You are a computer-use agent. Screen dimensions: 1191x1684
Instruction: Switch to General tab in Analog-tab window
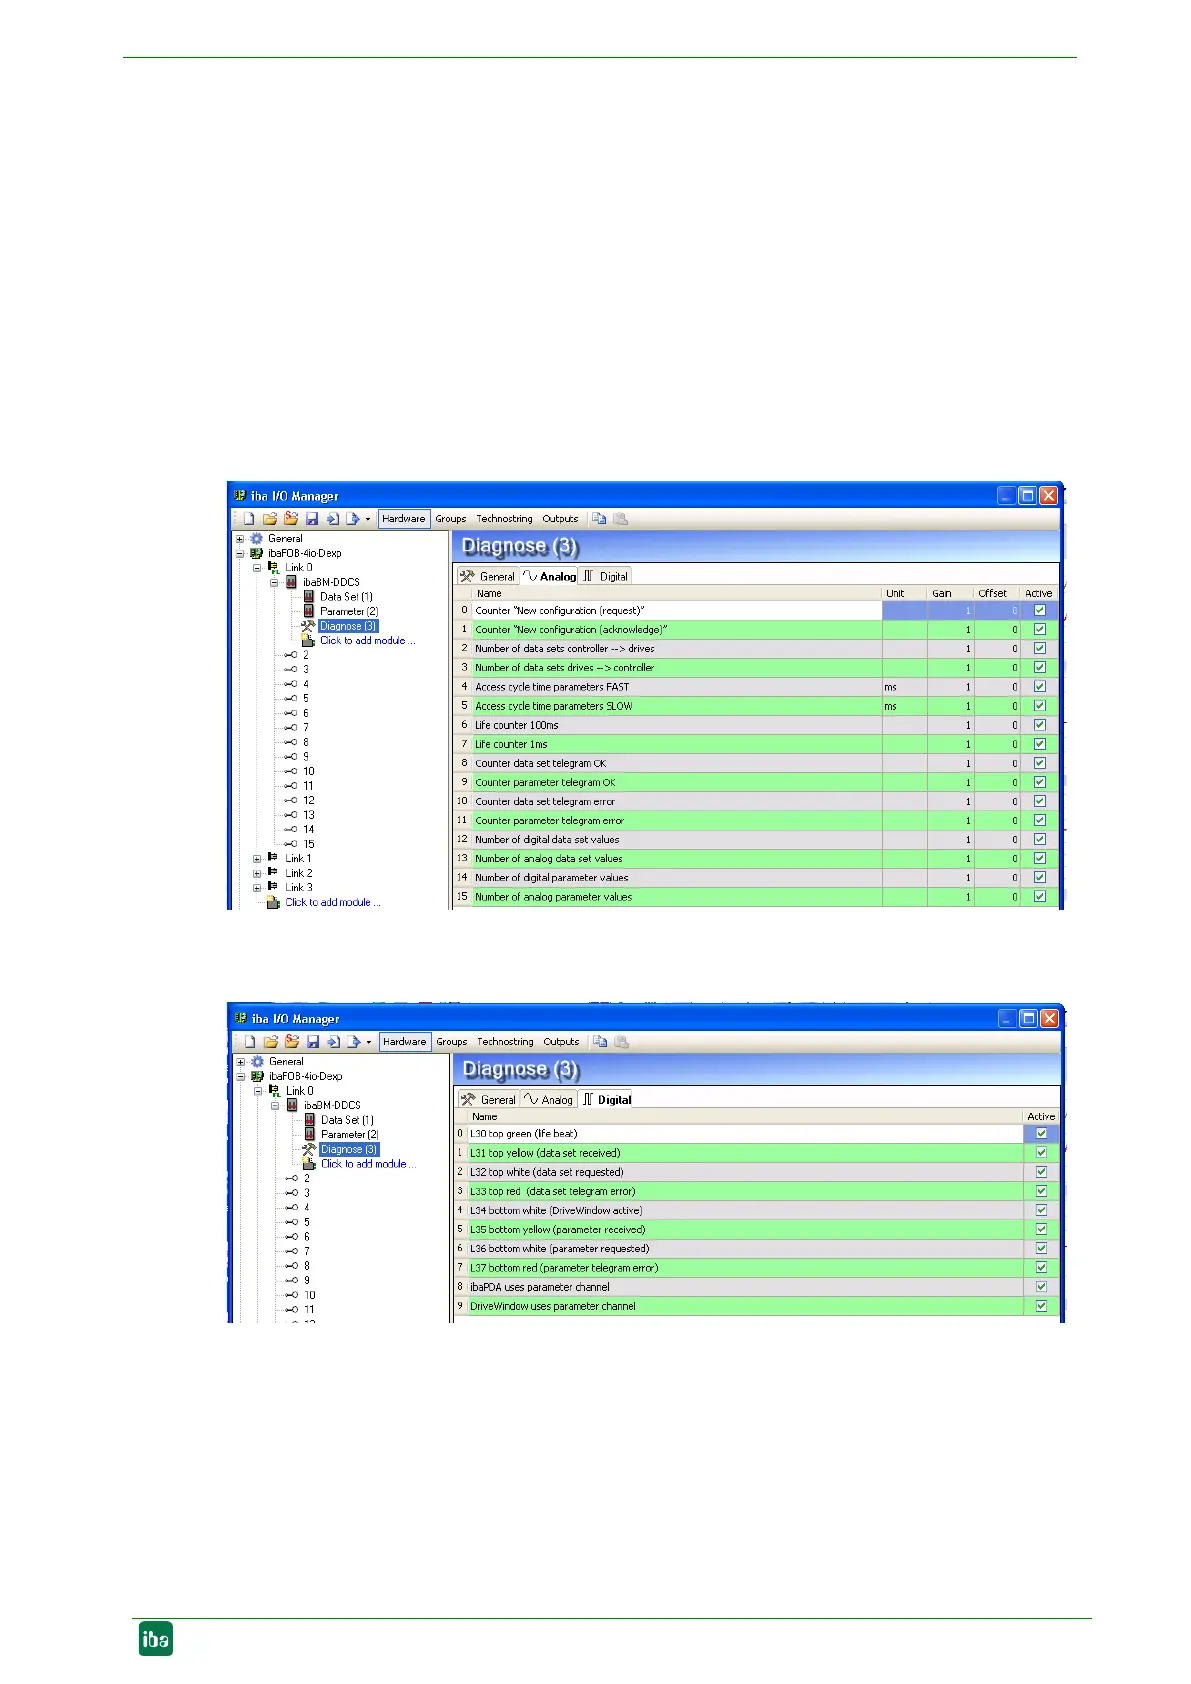pyautogui.click(x=488, y=577)
